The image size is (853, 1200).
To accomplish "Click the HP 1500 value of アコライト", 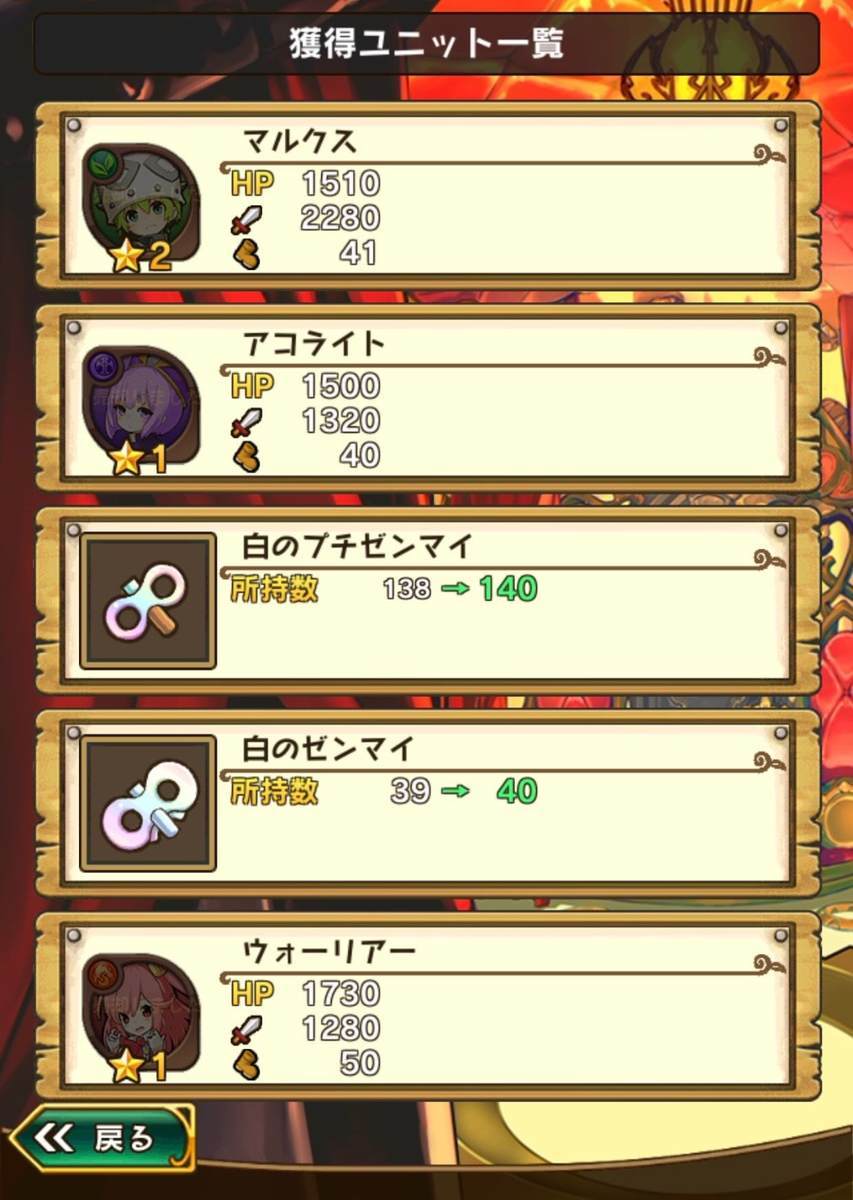I will click(x=341, y=386).
